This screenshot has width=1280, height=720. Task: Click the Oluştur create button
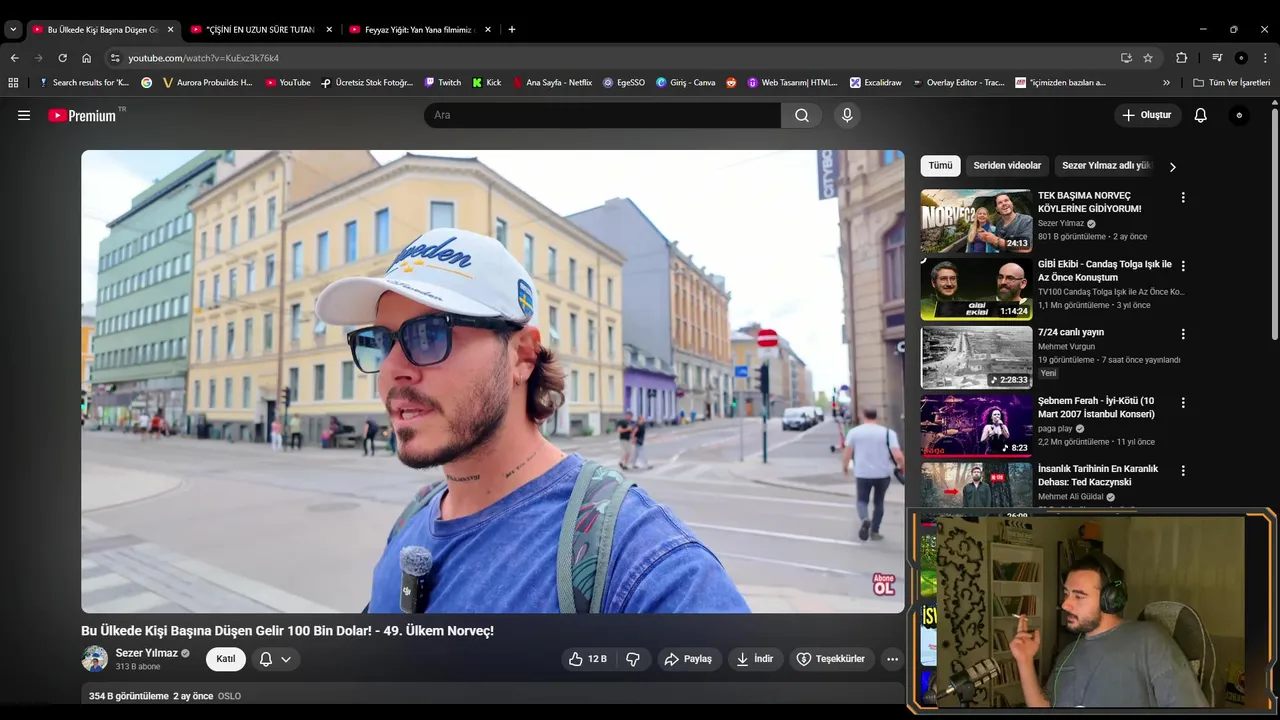(x=1147, y=115)
